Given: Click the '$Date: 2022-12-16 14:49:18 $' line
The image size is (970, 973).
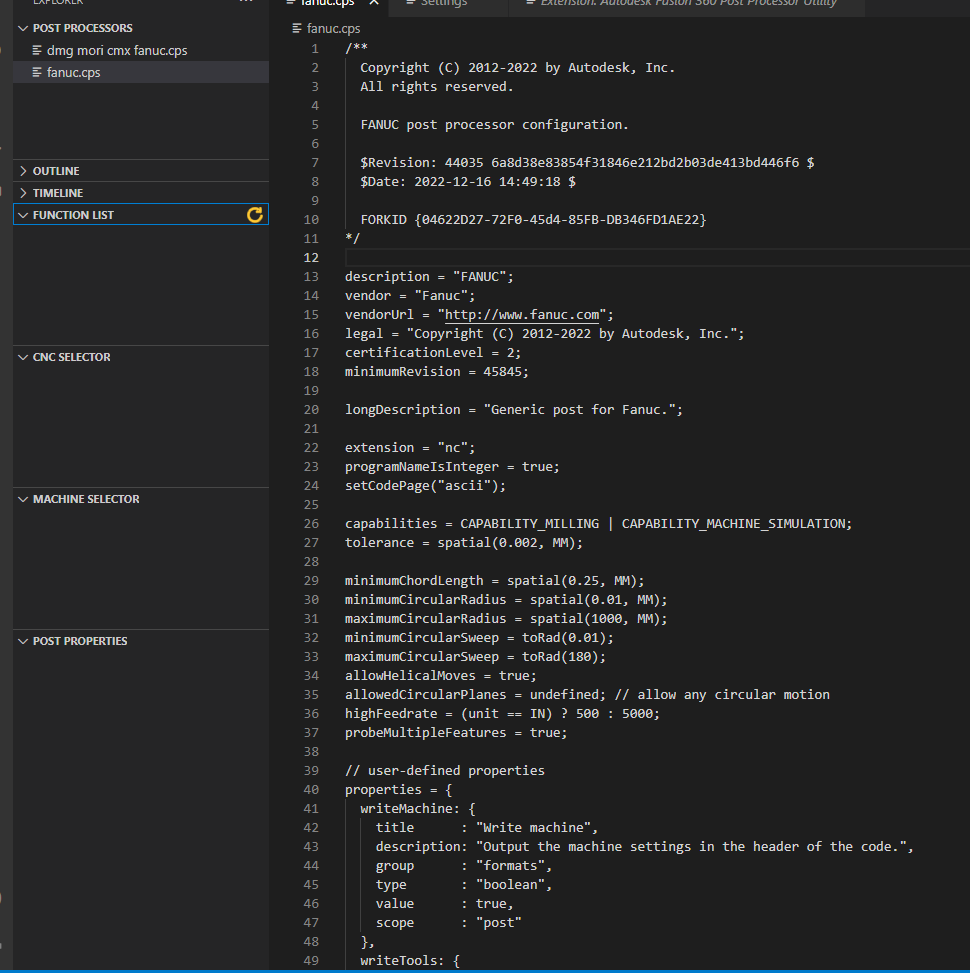Looking at the screenshot, I should coord(468,182).
